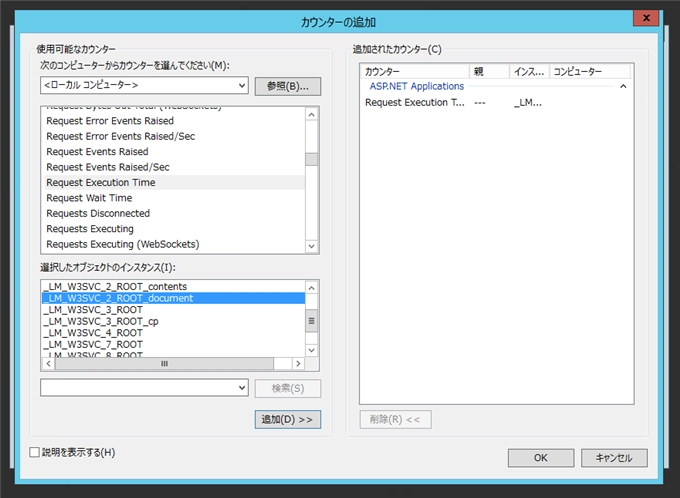This screenshot has width=680, height=498.
Task: Click counter list scroll down arrow
Action: pyautogui.click(x=311, y=246)
